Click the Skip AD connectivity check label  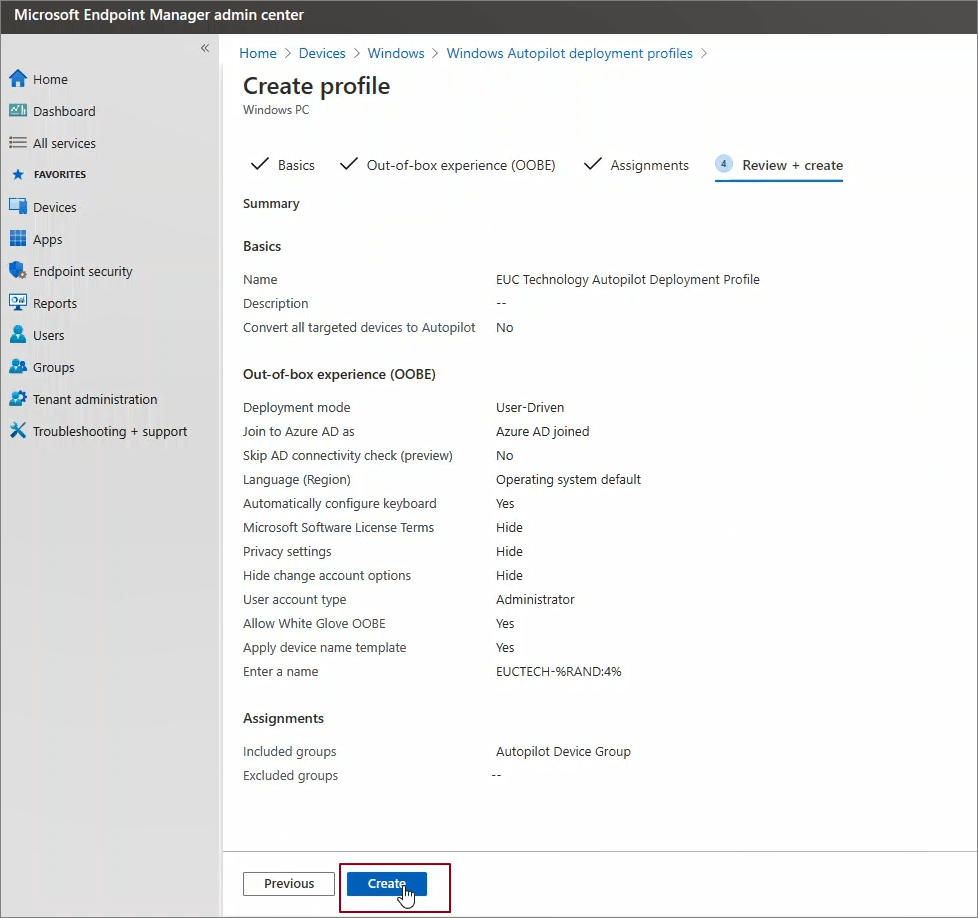[347, 455]
